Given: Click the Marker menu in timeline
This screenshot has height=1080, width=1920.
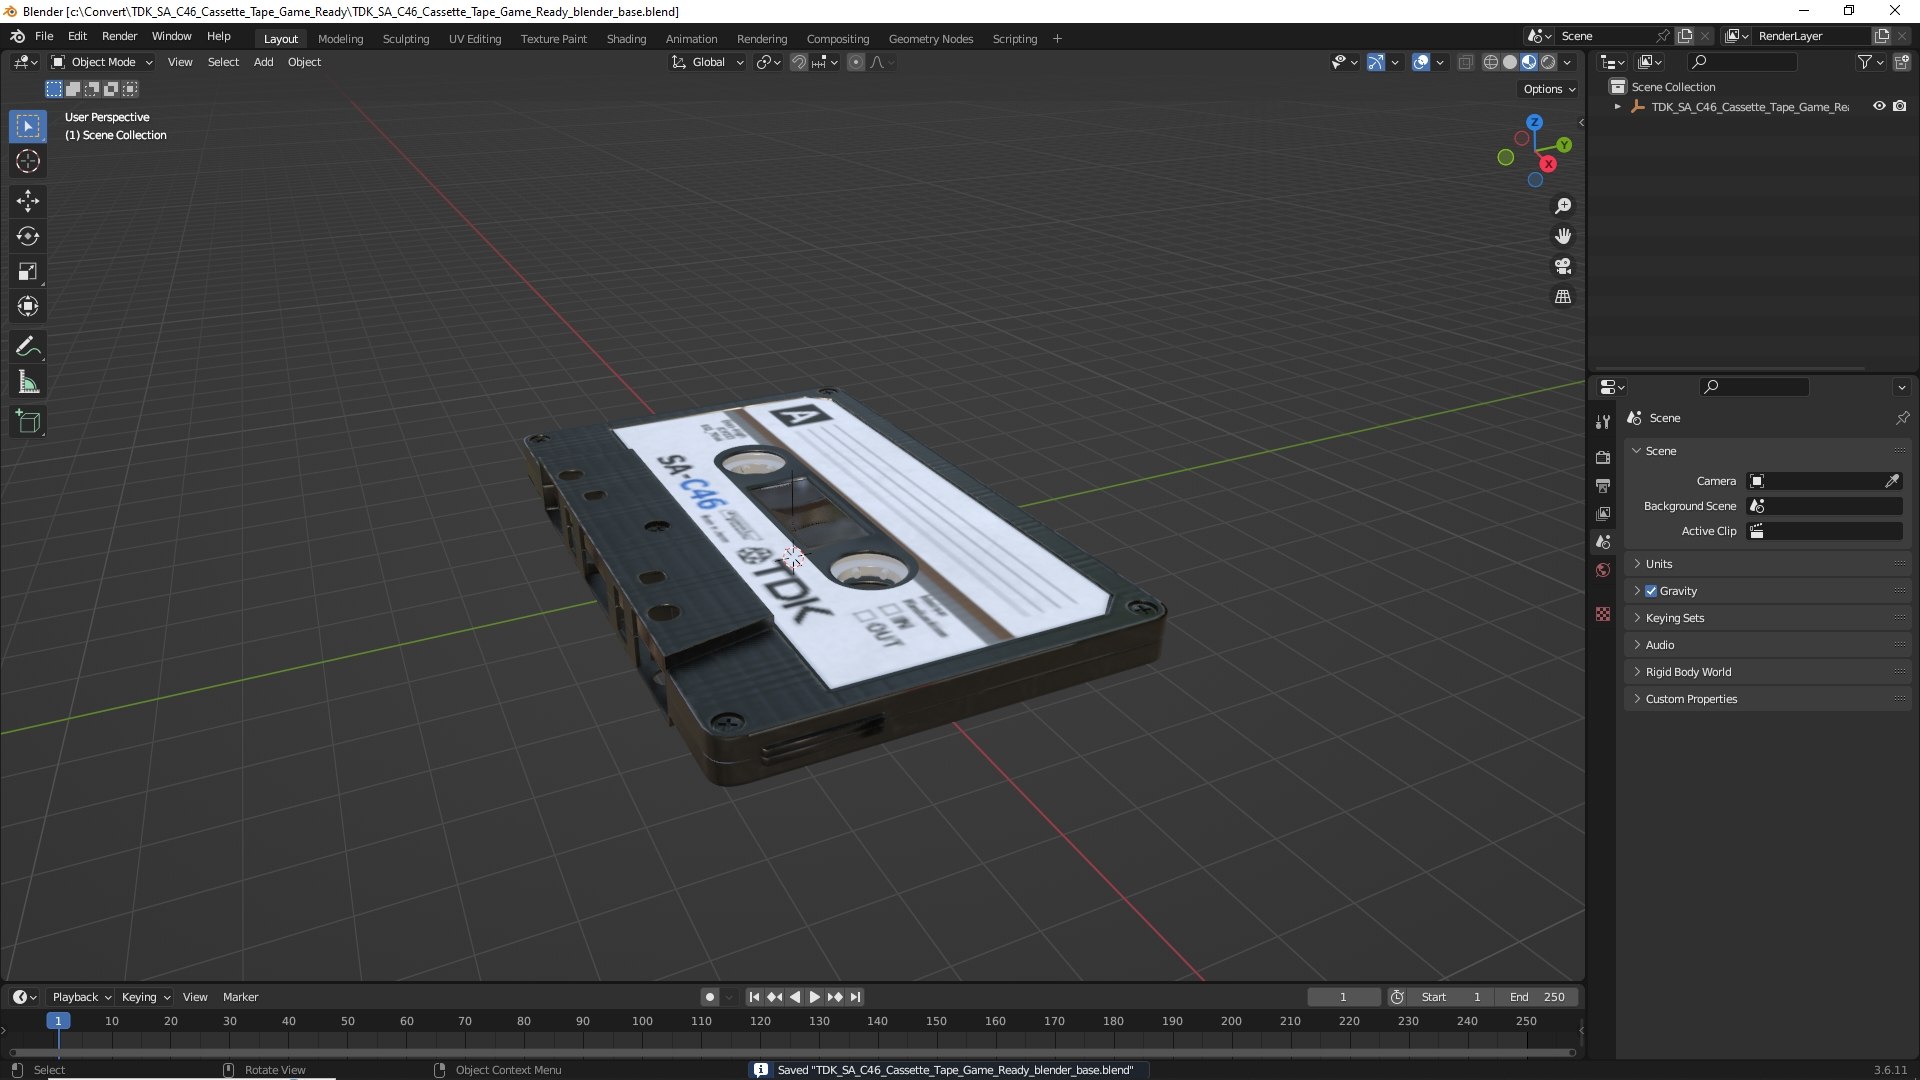Looking at the screenshot, I should [x=240, y=997].
